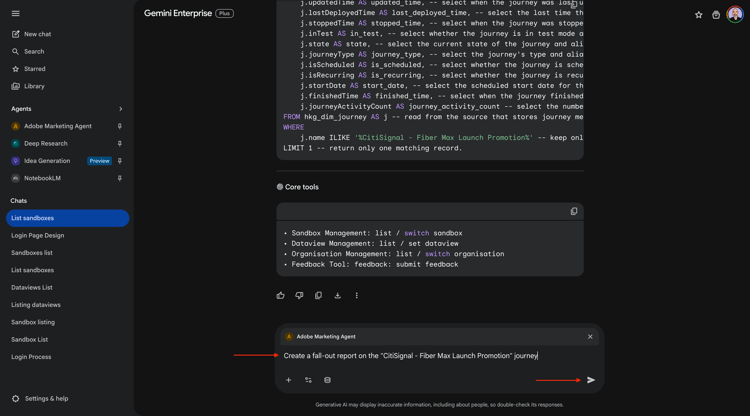The height and width of the screenshot is (416, 750).
Task: Open the data source icon in prompt bar
Action: (327, 380)
